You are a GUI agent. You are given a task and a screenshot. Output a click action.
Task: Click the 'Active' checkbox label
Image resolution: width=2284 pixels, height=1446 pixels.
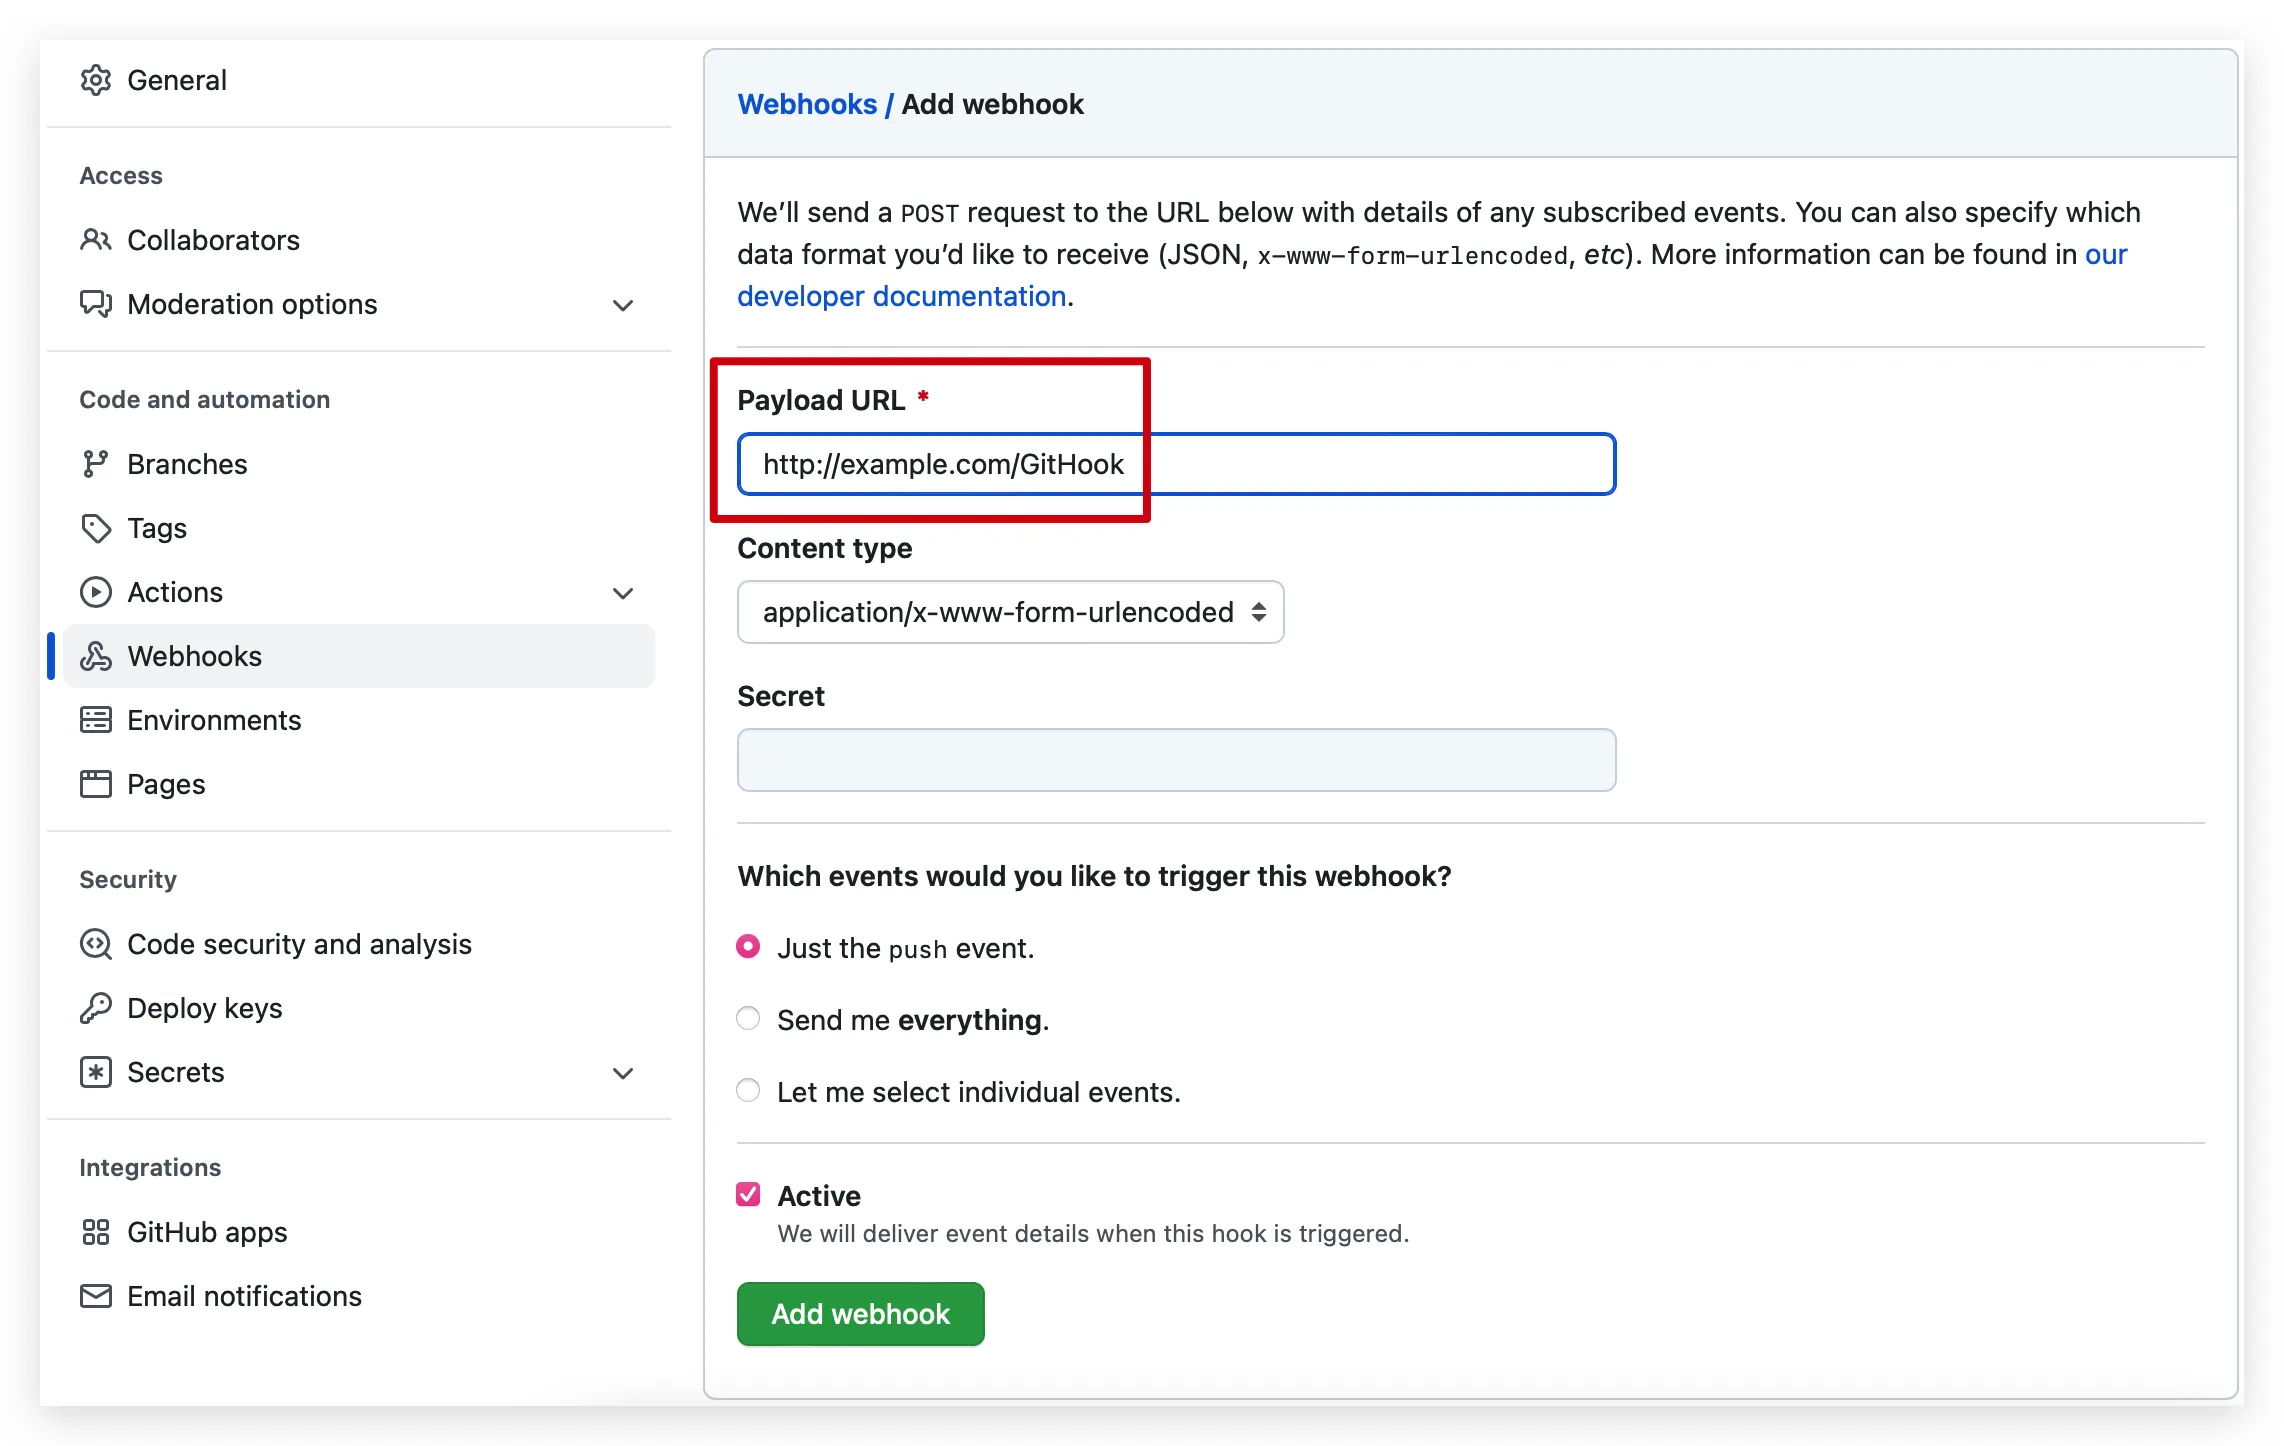tap(819, 1196)
